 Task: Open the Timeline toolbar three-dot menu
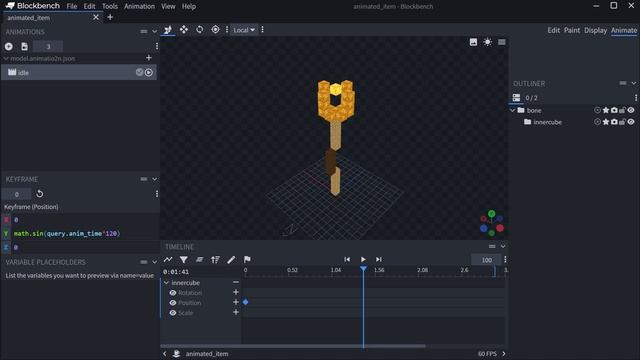coord(505,260)
